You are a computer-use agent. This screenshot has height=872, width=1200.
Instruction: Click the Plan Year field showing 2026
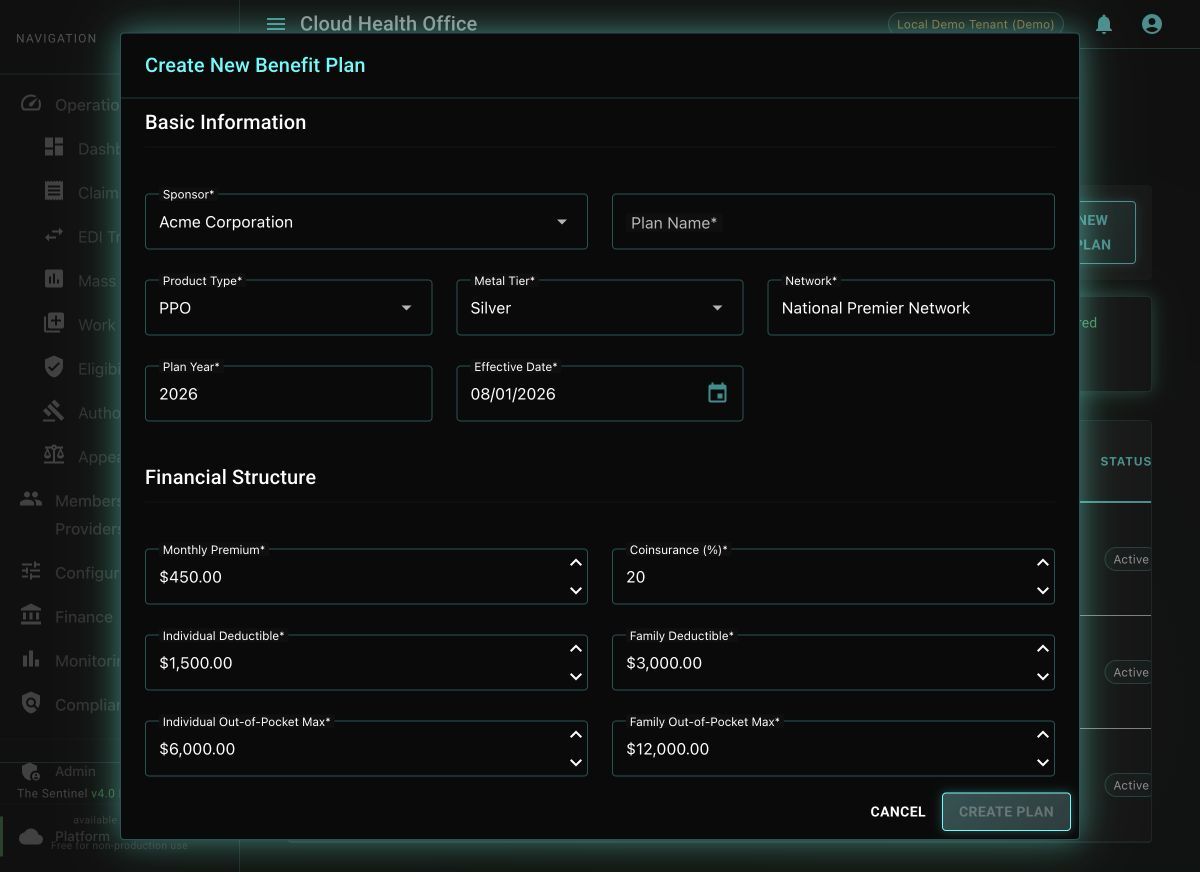pos(288,394)
